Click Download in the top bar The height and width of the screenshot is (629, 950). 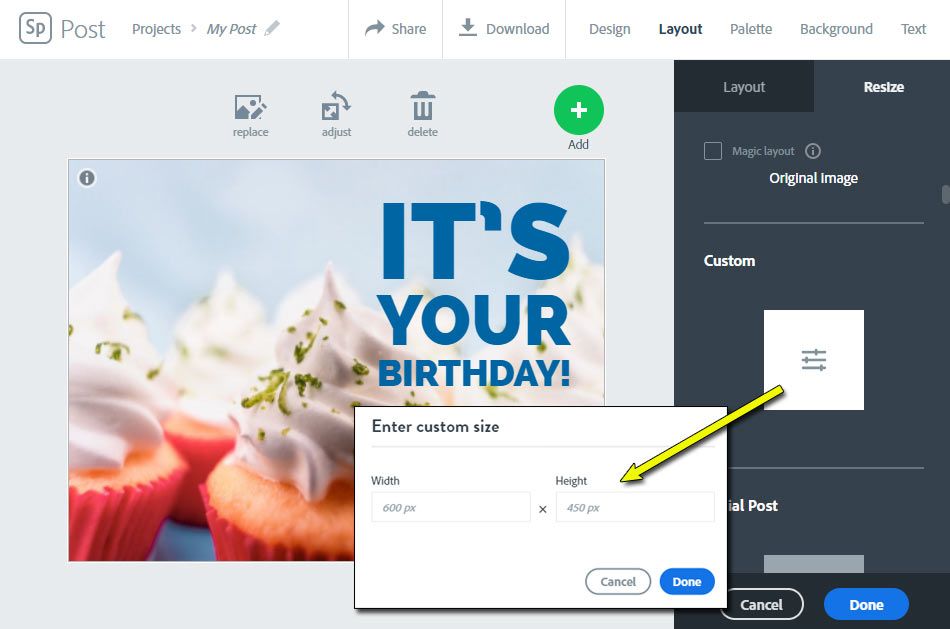[504, 28]
